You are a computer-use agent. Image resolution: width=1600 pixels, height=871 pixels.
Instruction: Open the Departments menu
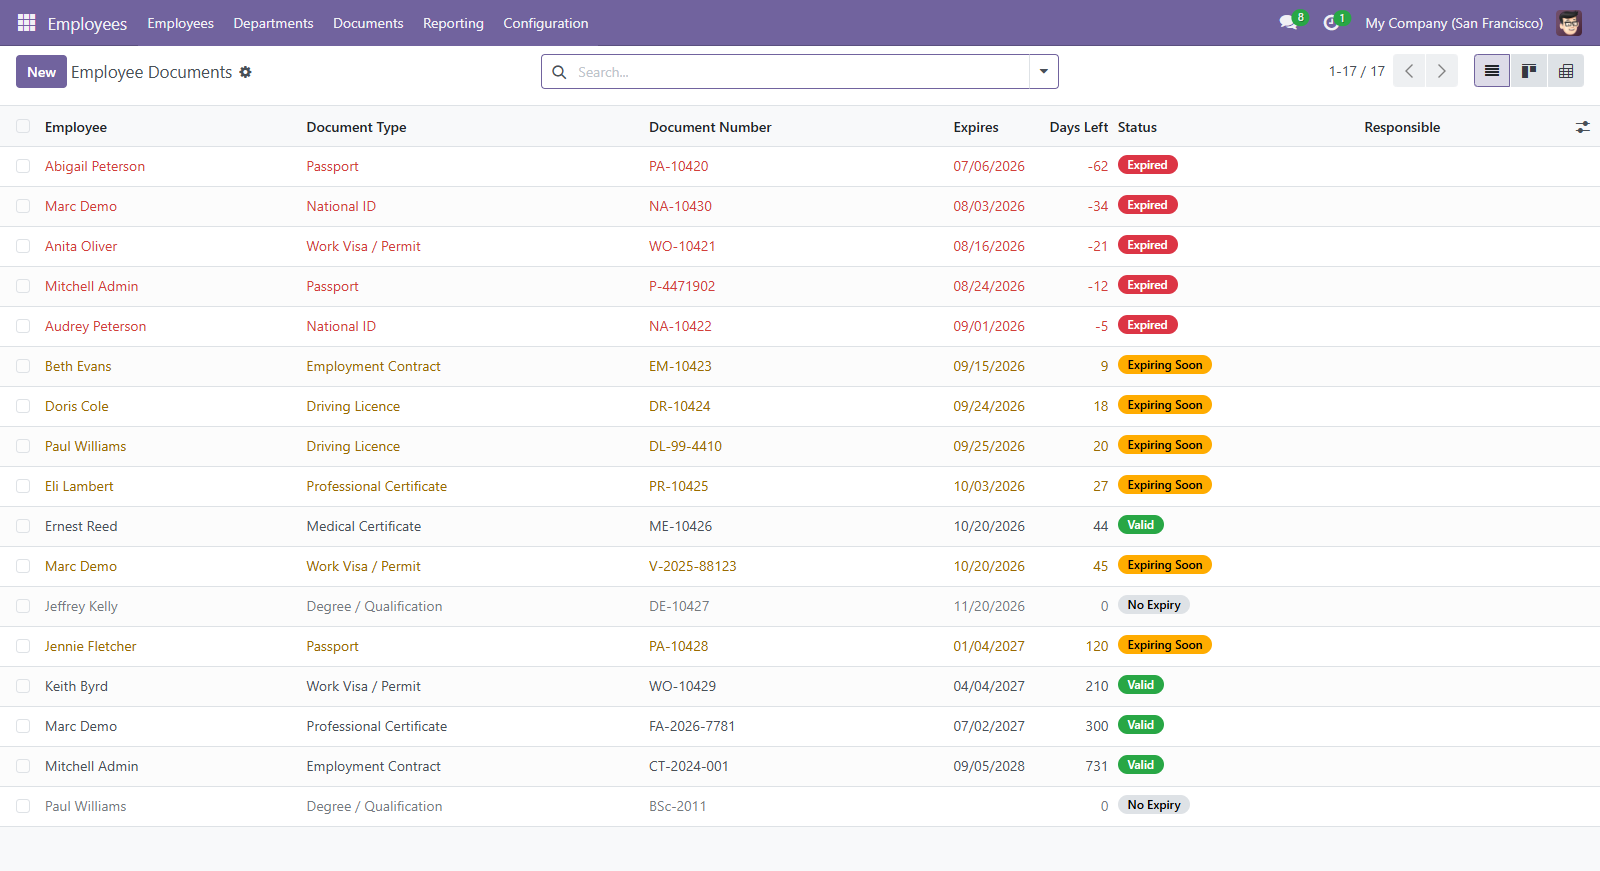coord(273,23)
